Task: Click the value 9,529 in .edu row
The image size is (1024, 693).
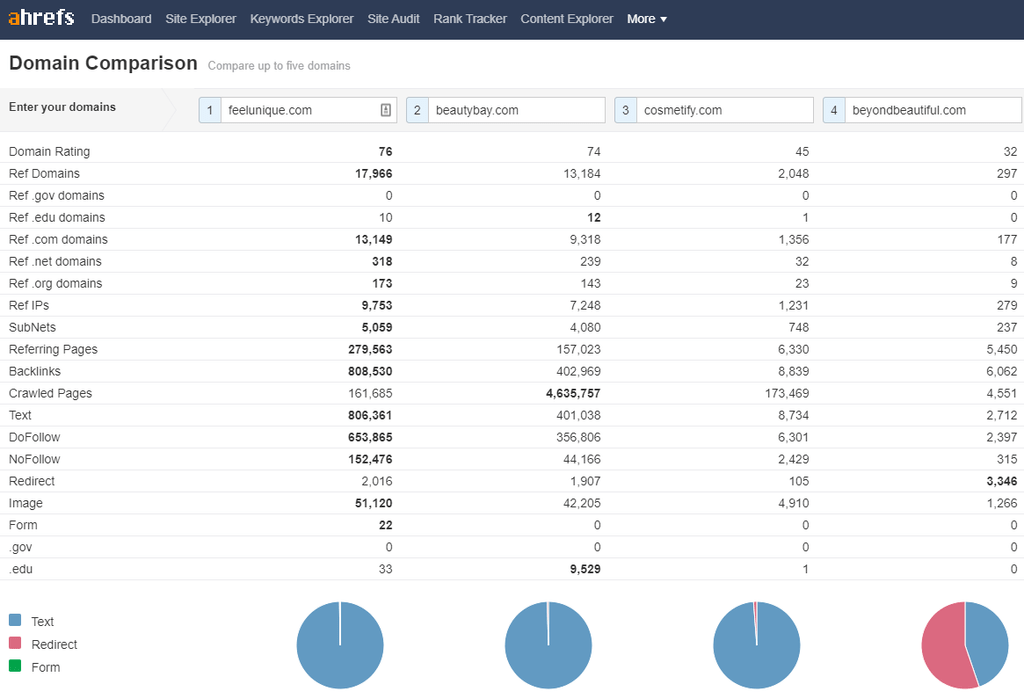Action: pyautogui.click(x=585, y=569)
